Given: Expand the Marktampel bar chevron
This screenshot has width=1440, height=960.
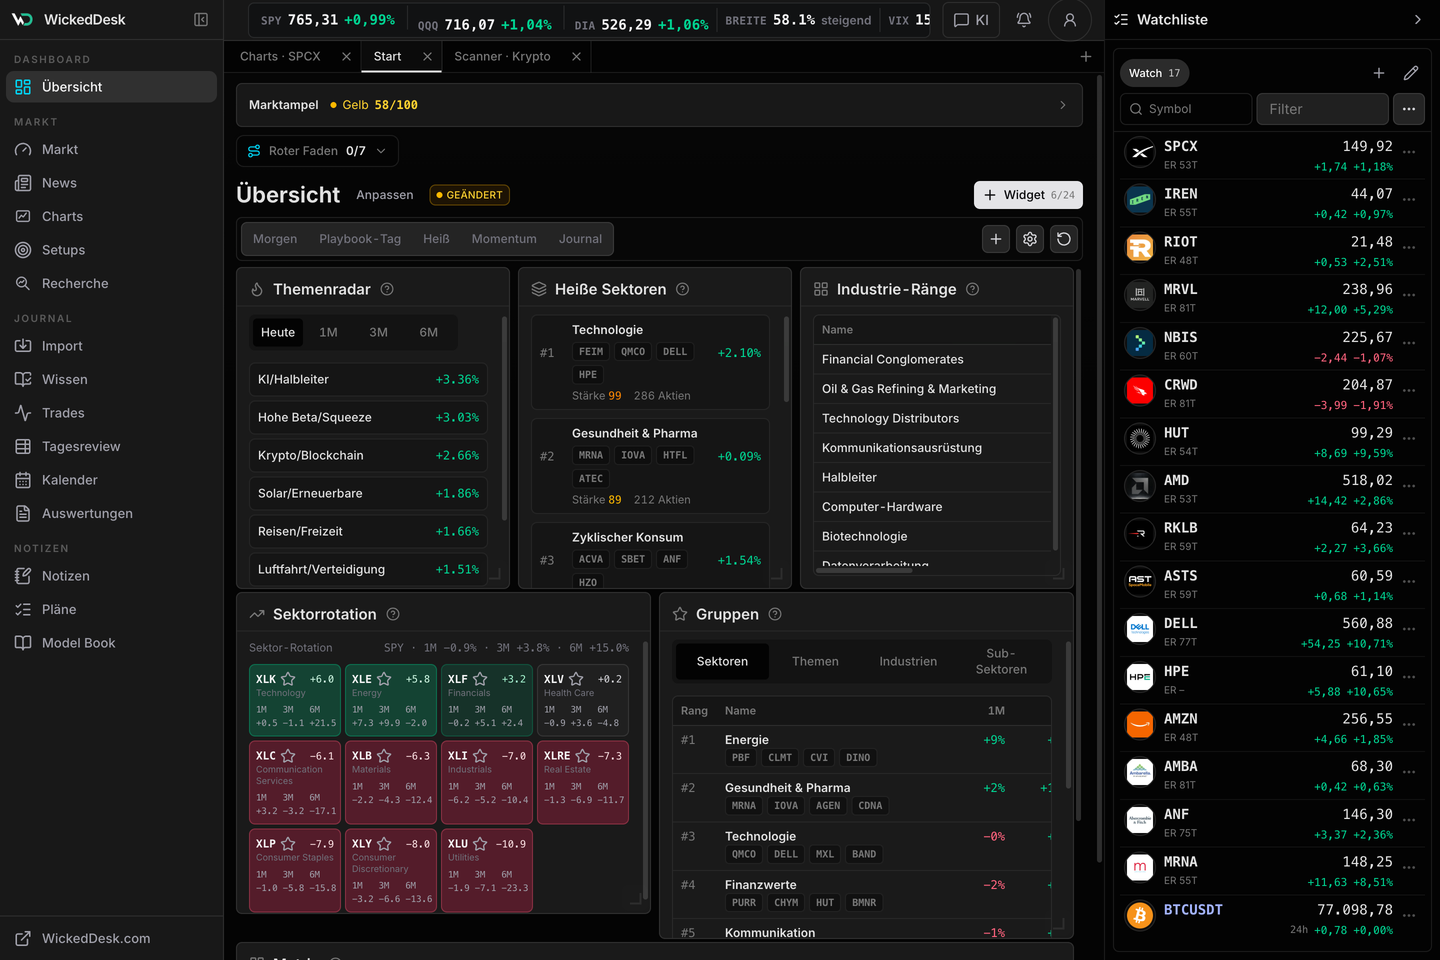Looking at the screenshot, I should [x=1062, y=105].
